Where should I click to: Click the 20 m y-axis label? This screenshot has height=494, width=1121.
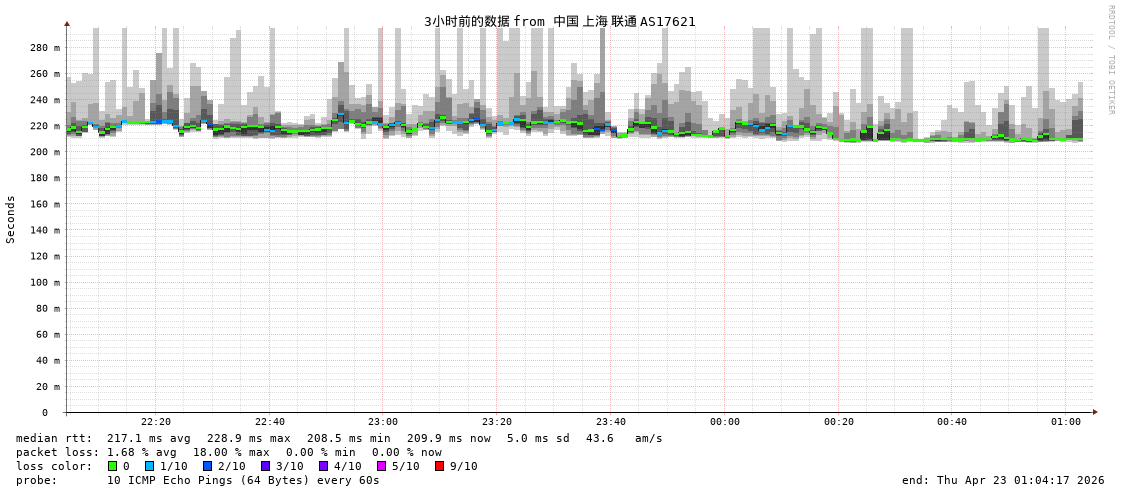point(48,387)
